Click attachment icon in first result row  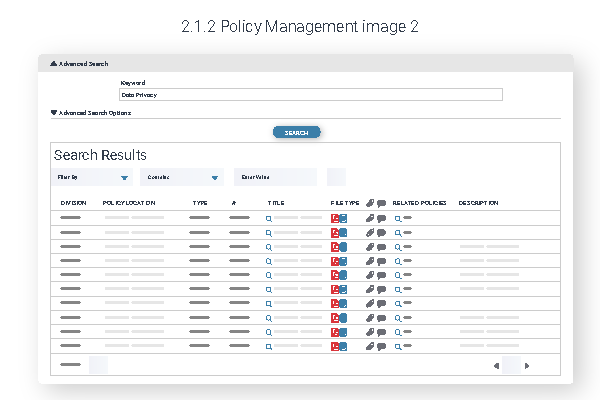(x=370, y=218)
